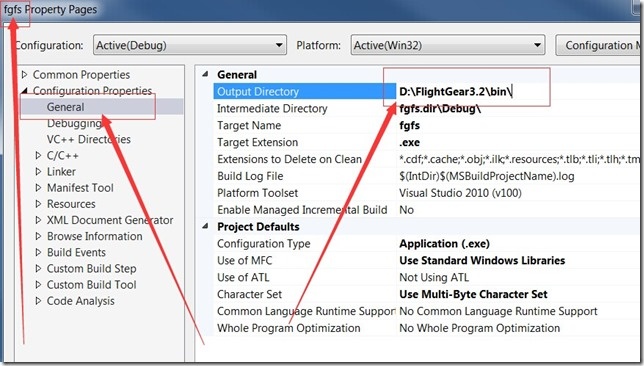This screenshot has height=366, width=644.
Task: Select the Common Properties tree label
Action: tap(81, 75)
